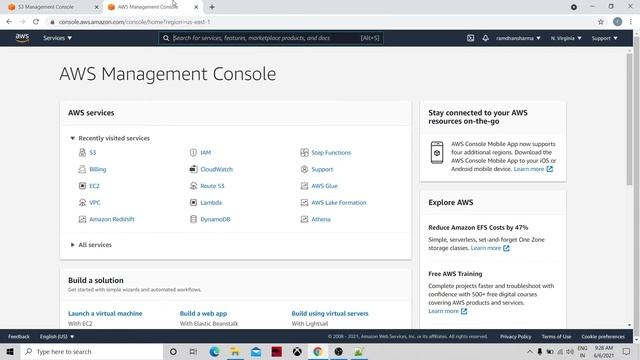Open Cookie preferences in footer

[603, 337]
